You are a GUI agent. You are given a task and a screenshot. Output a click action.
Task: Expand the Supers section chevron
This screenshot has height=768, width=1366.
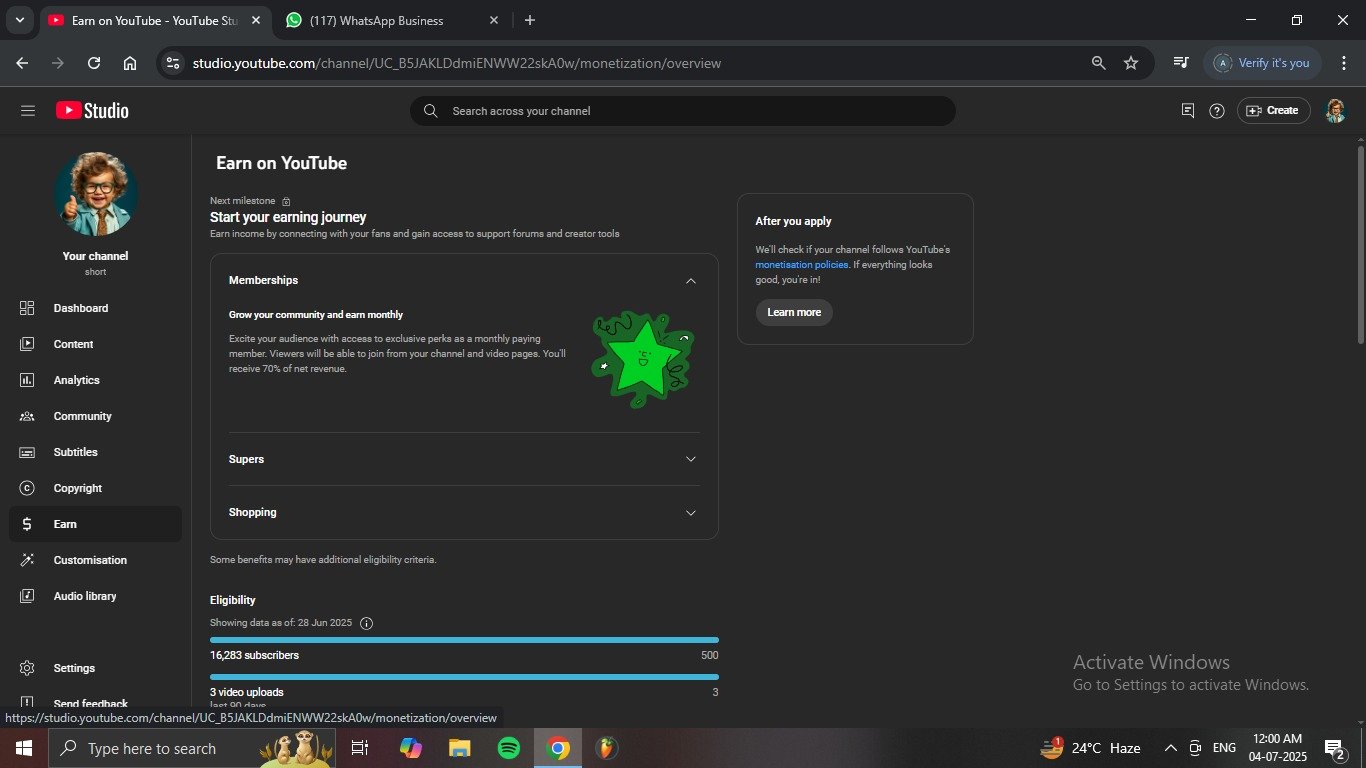(690, 459)
